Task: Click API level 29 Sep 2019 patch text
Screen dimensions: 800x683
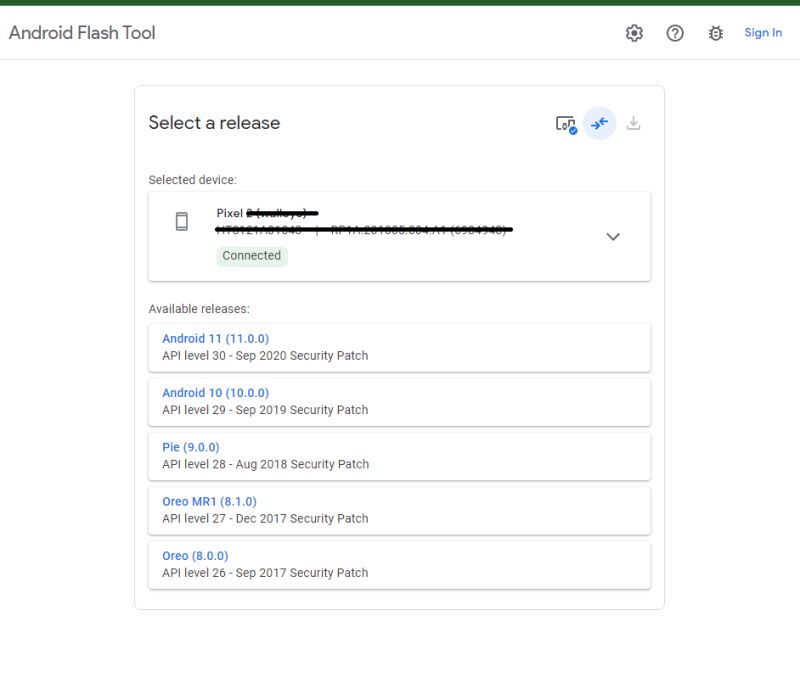Action: tap(265, 410)
